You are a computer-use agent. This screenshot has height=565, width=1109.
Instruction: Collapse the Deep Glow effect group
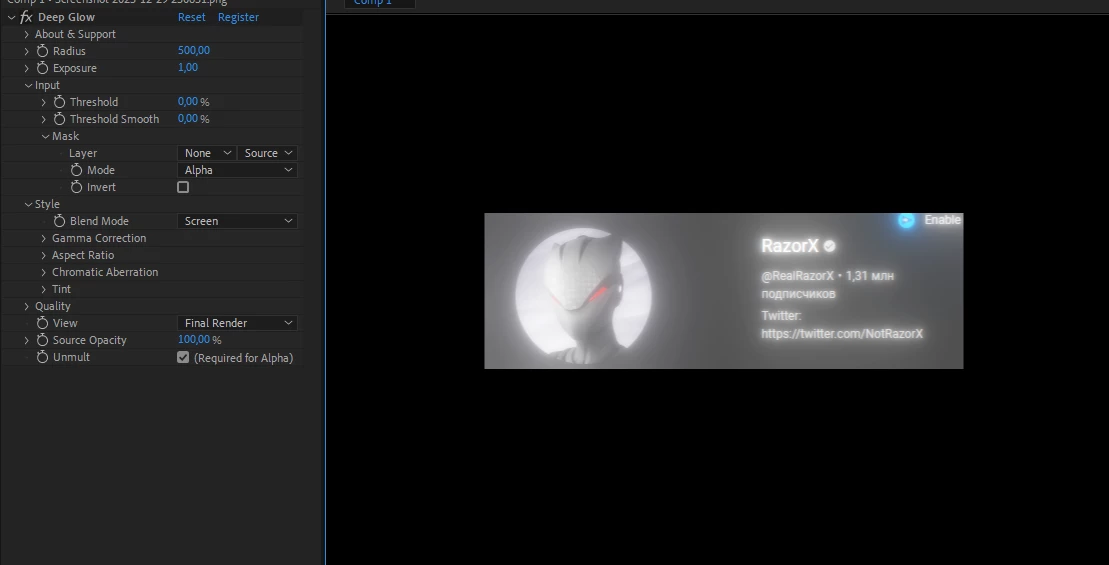tap(11, 17)
